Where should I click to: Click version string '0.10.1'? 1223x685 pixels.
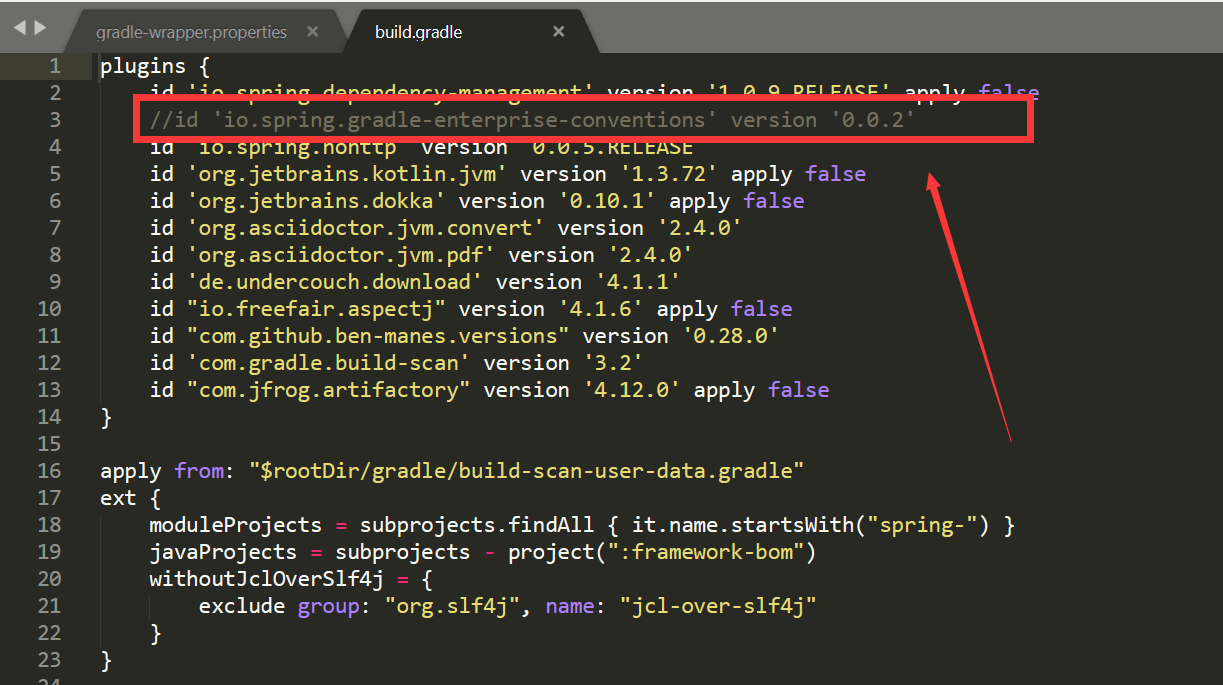tap(607, 201)
